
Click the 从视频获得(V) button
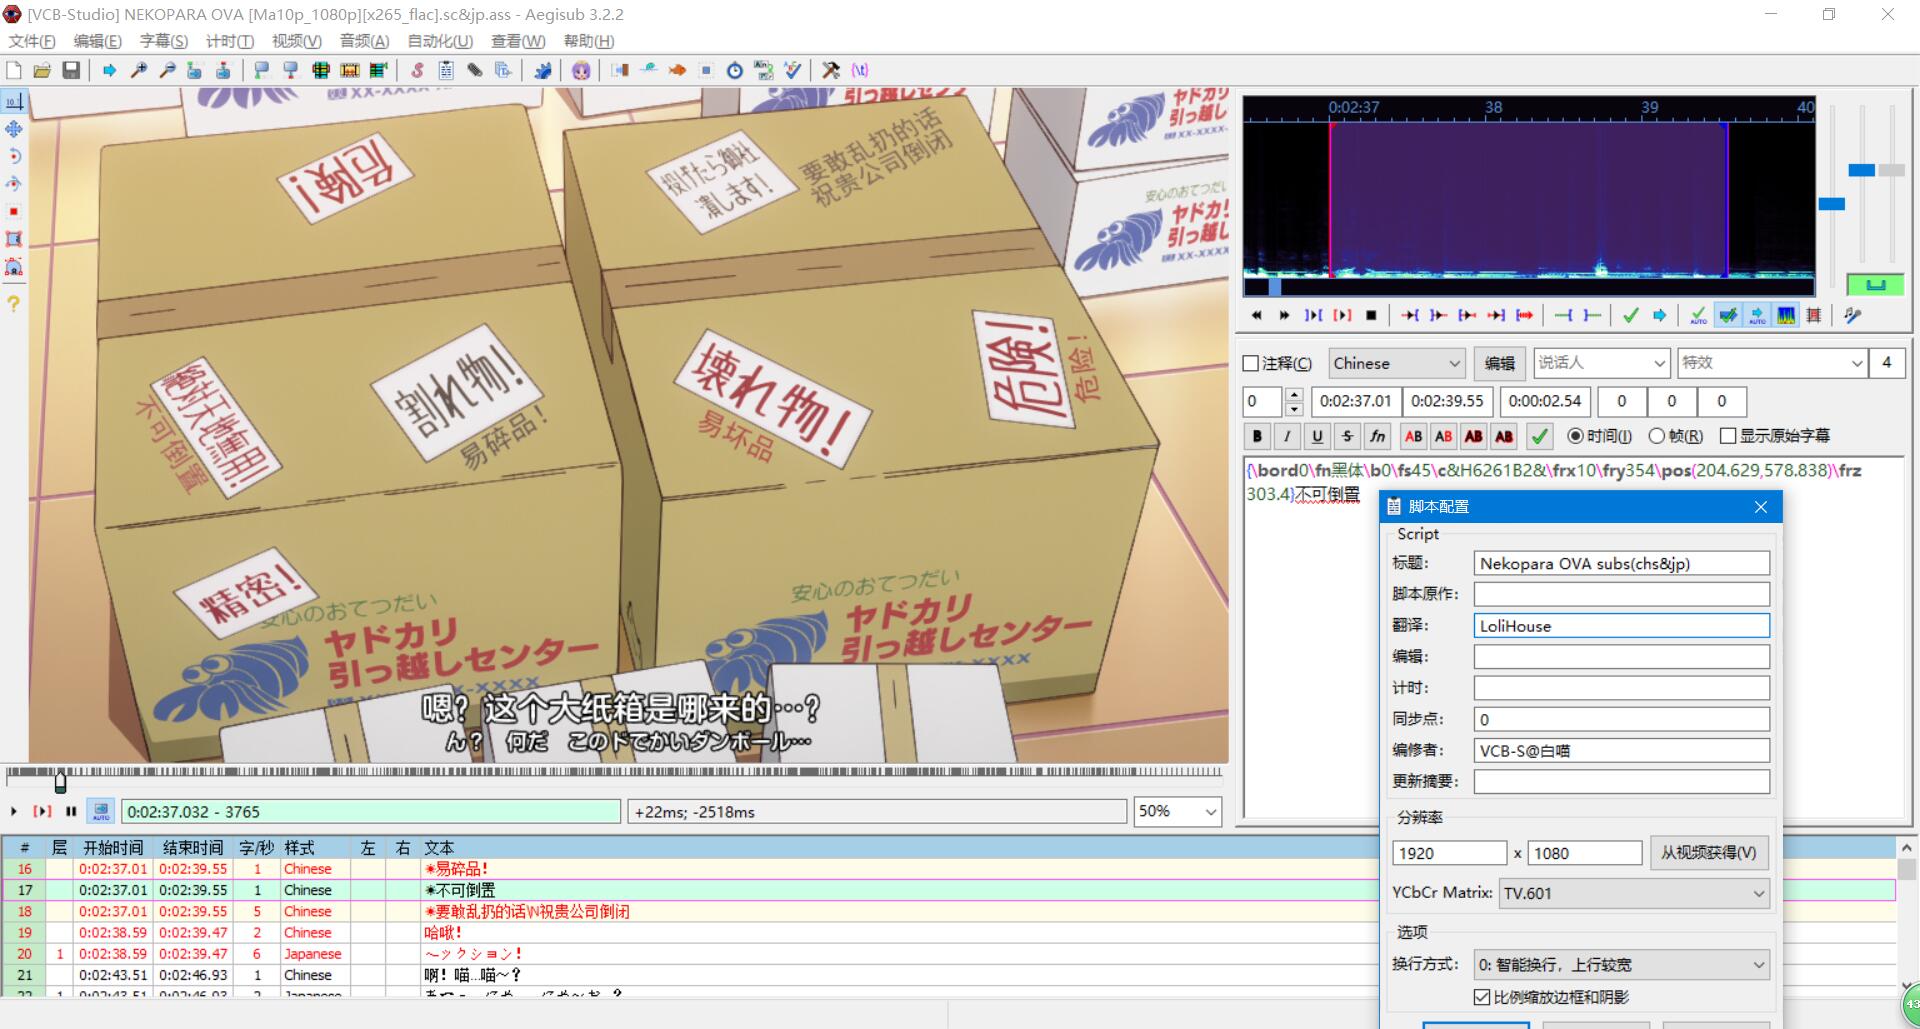pyautogui.click(x=1708, y=853)
